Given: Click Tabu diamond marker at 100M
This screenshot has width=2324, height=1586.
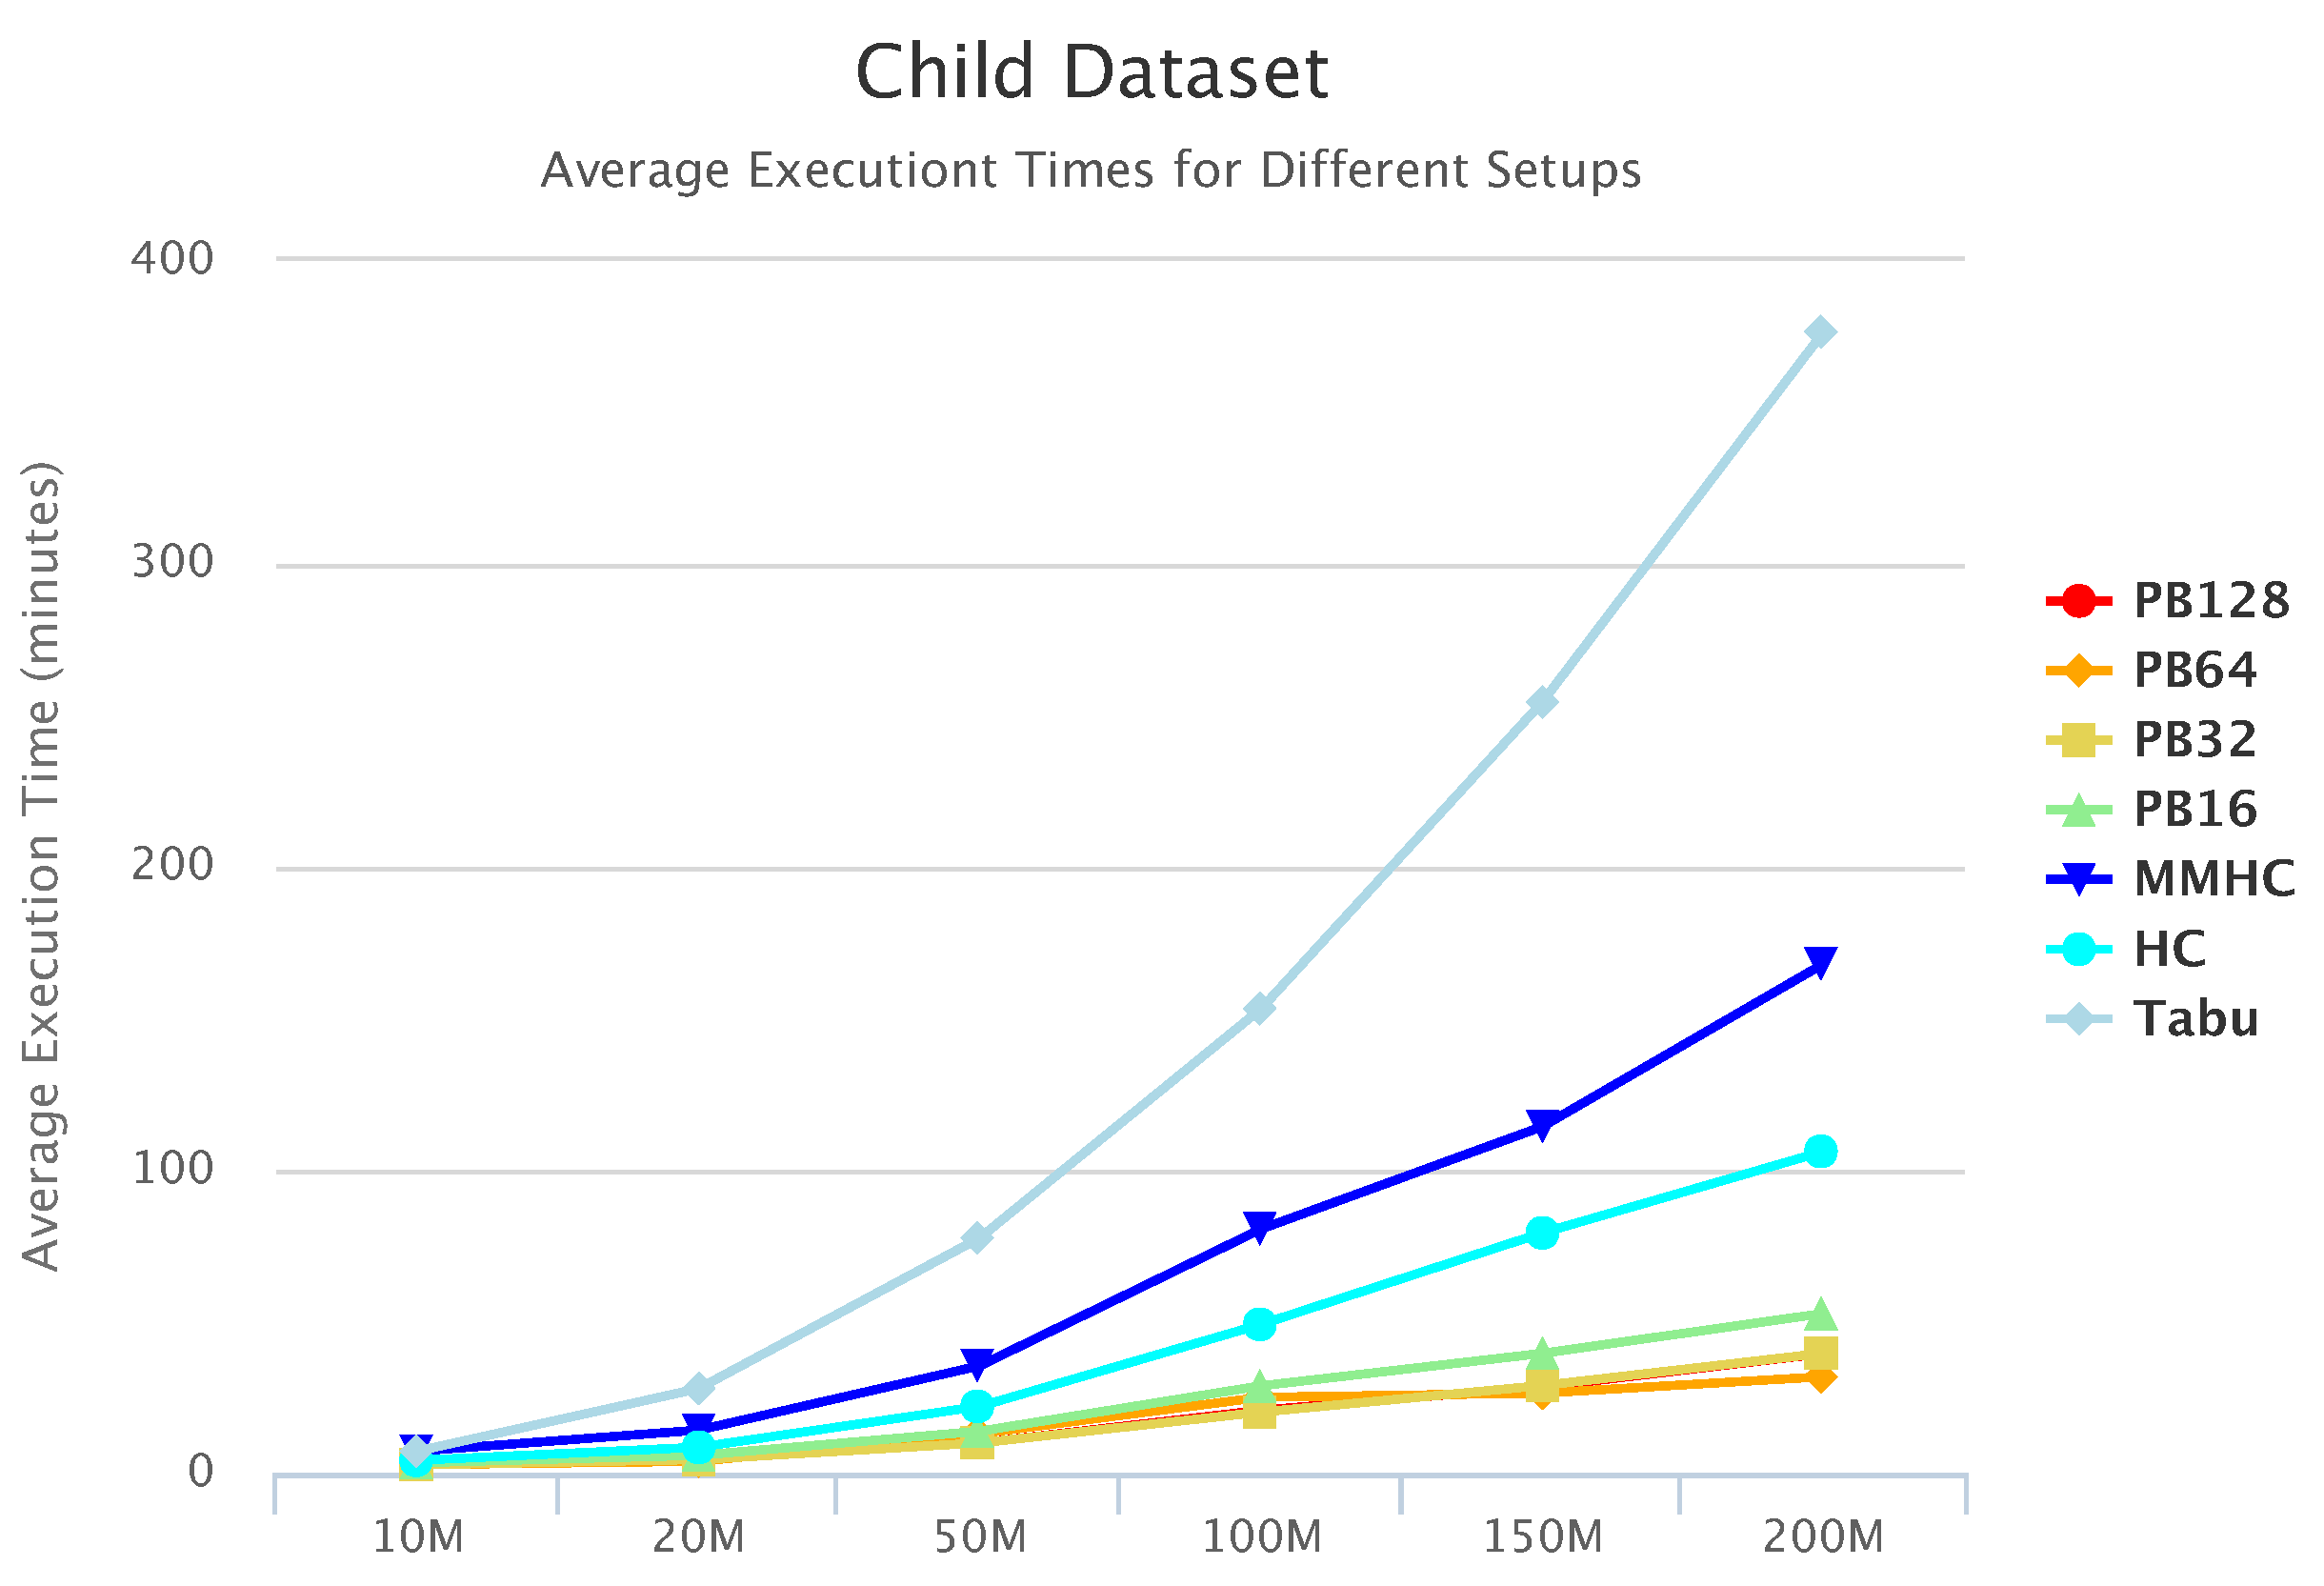Looking at the screenshot, I should pyautogui.click(x=1260, y=1008).
